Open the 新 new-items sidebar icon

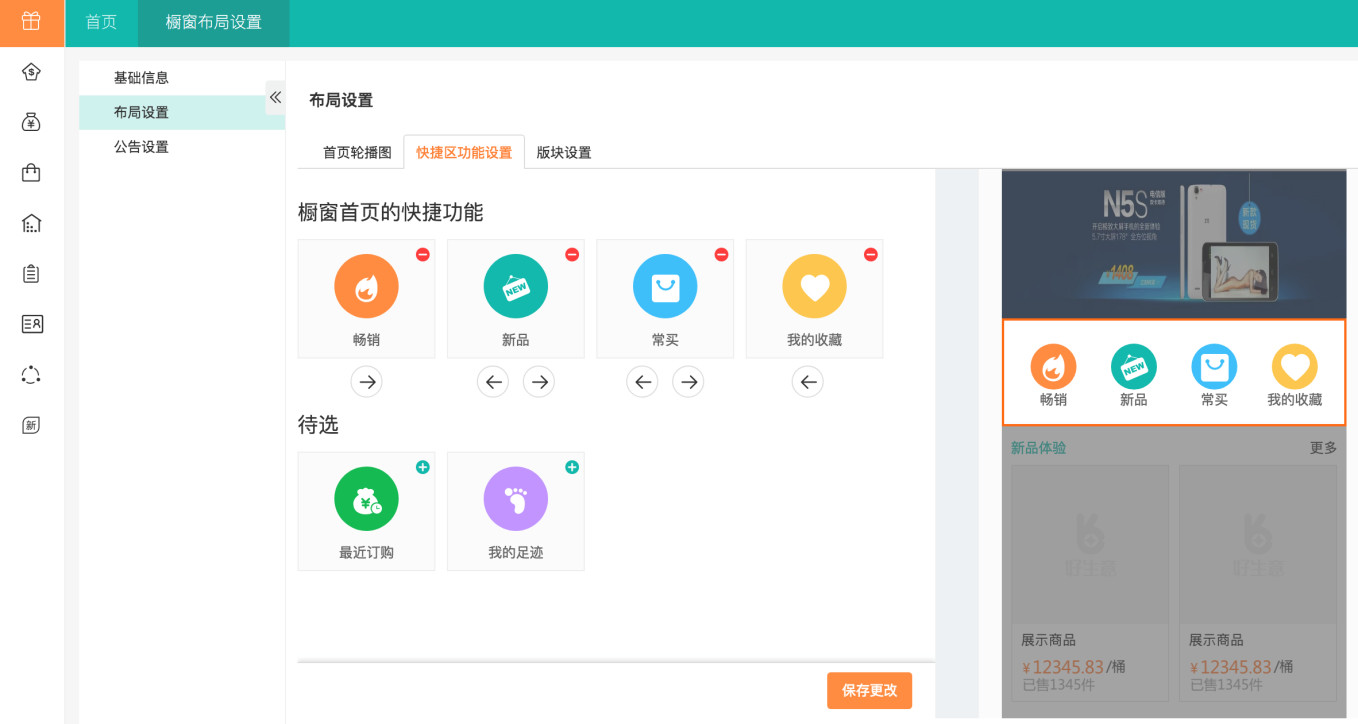pyautogui.click(x=31, y=425)
